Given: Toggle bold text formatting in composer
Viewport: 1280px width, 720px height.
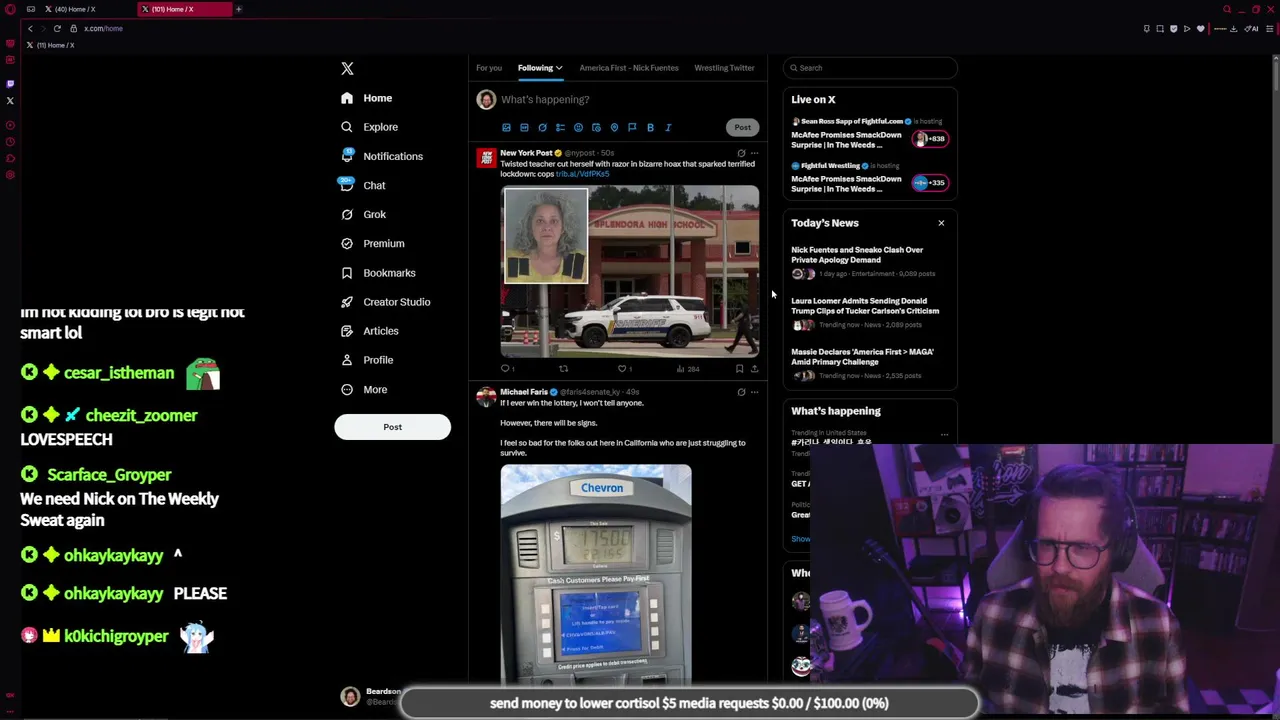Looking at the screenshot, I should click(x=650, y=128).
